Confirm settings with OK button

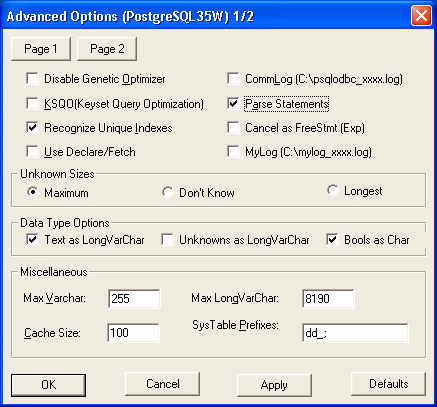(x=48, y=385)
